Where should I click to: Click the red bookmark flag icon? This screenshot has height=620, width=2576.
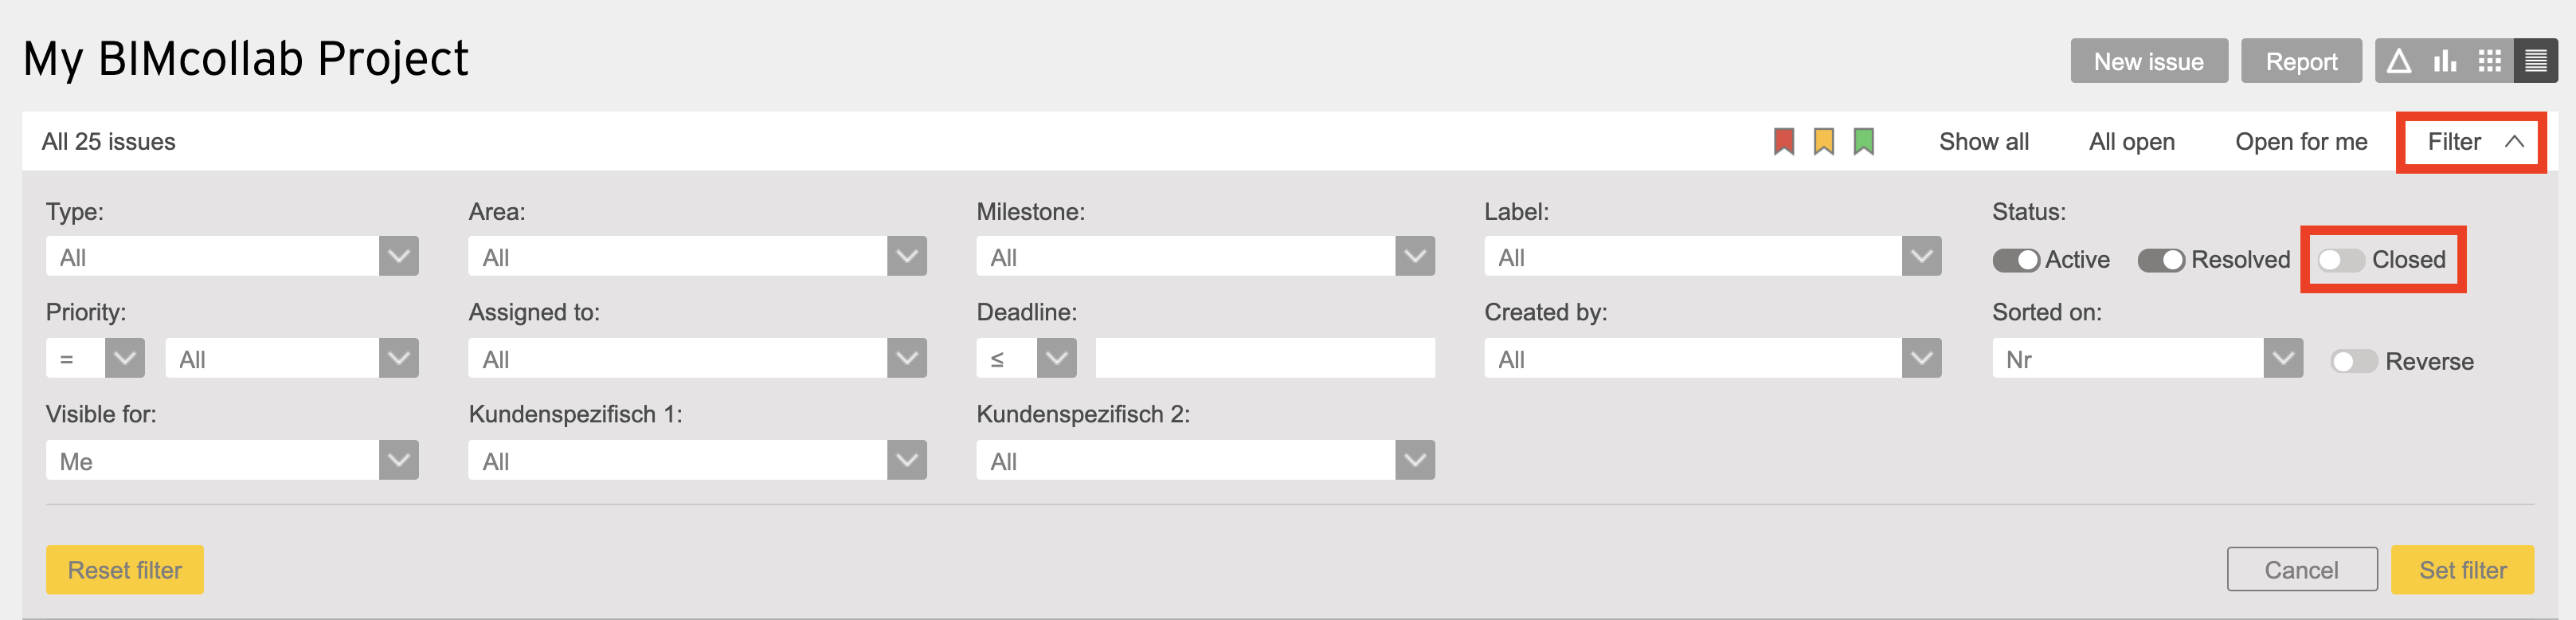(x=1783, y=141)
